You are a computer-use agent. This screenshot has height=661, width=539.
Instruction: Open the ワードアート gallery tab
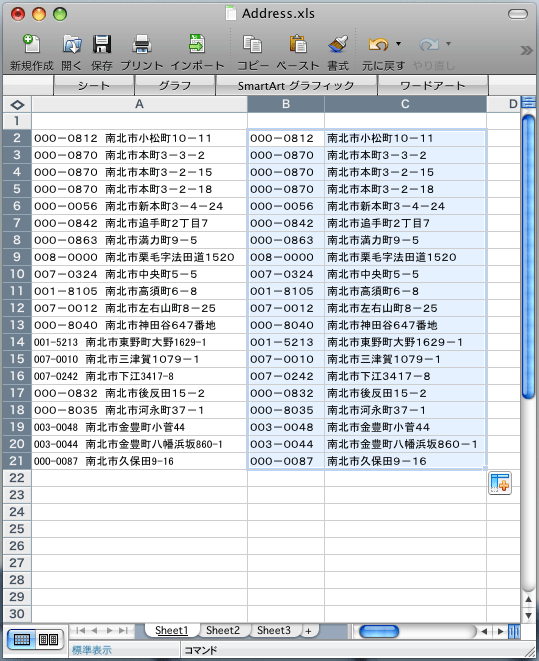433,86
